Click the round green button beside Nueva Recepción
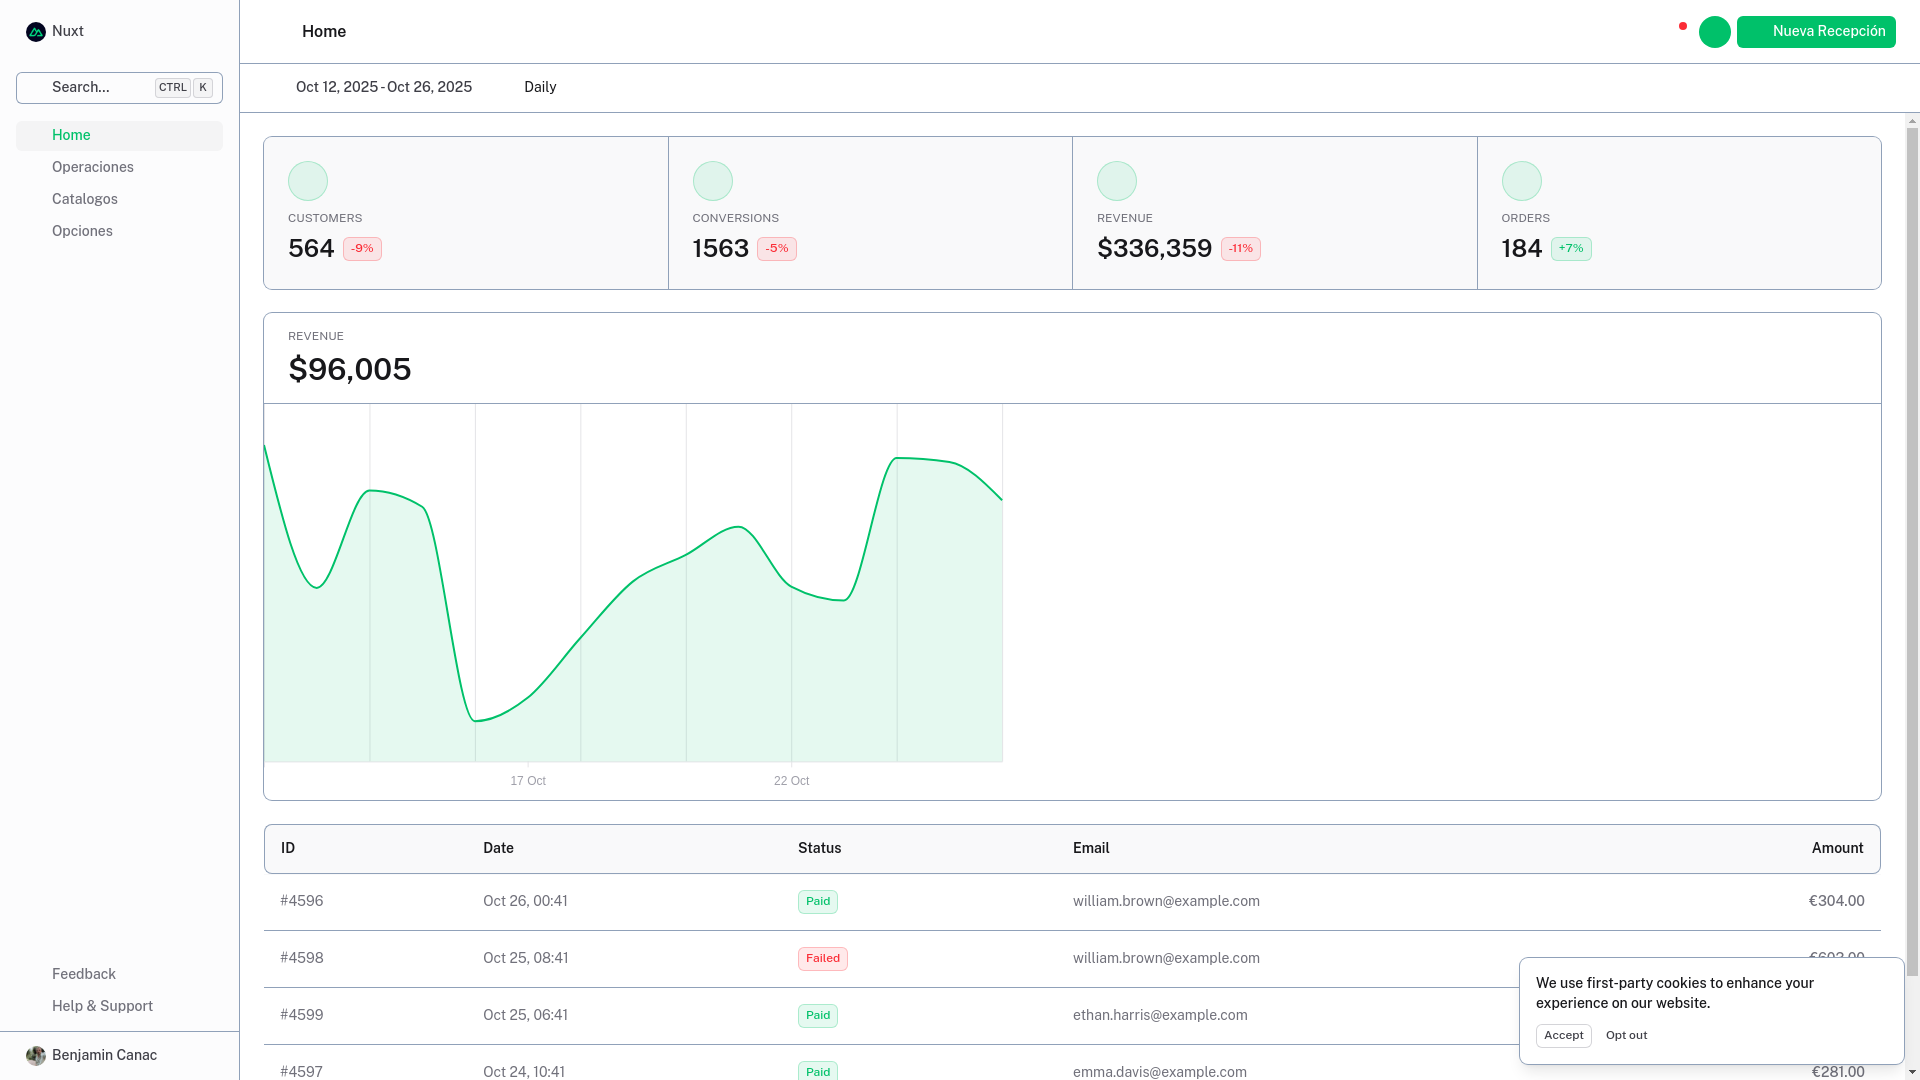The width and height of the screenshot is (1920, 1080). tap(1714, 32)
